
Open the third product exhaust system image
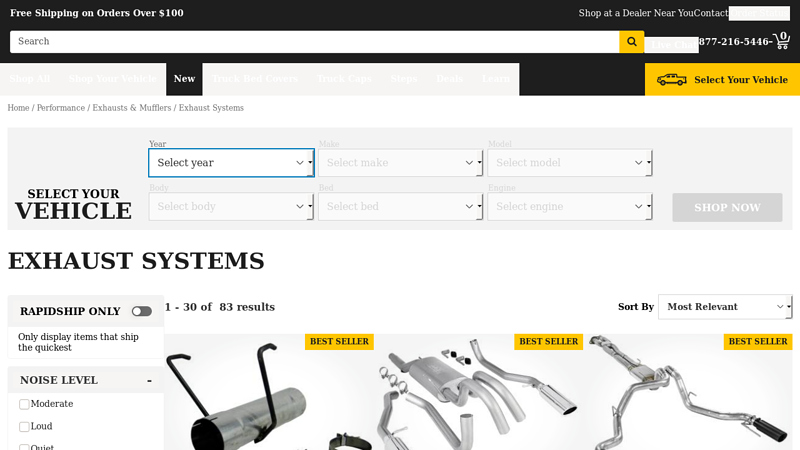point(688,392)
